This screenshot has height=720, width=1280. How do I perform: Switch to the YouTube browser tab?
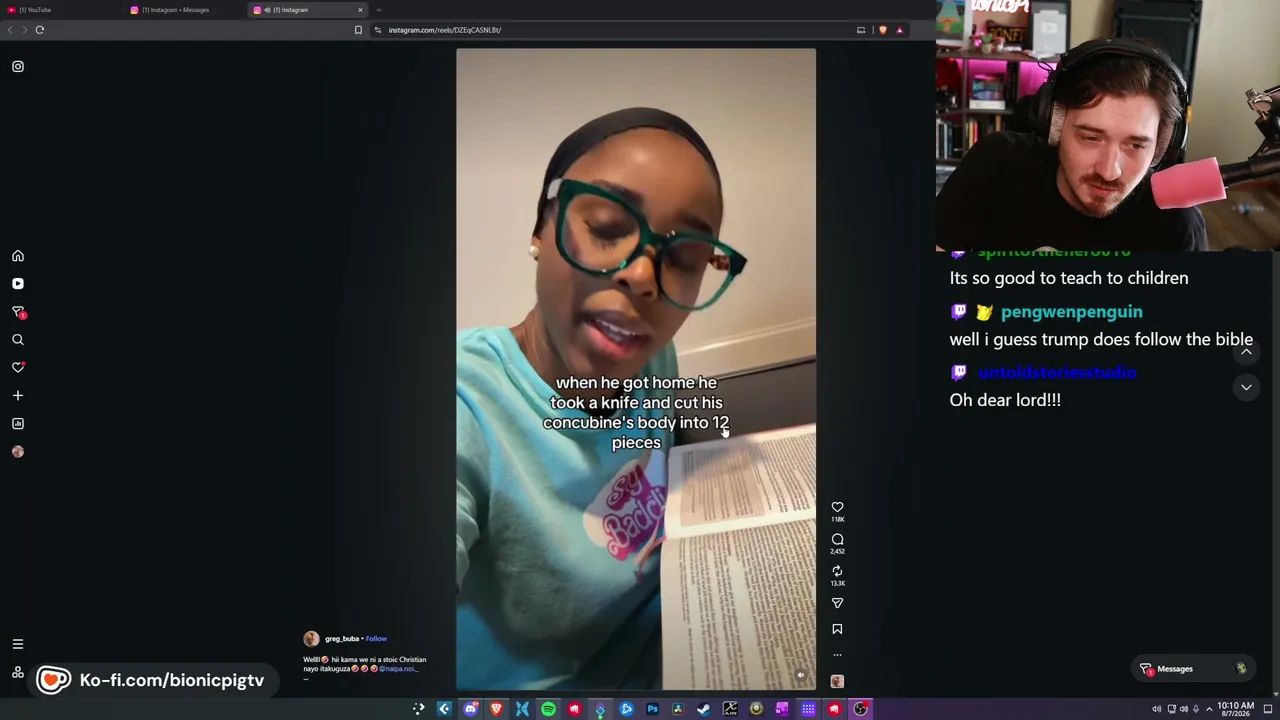point(60,10)
